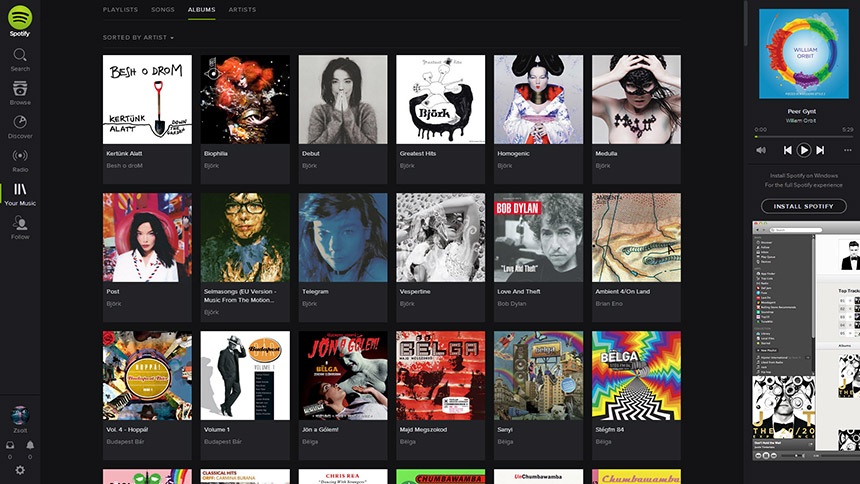Open the Ambient 4/On Land cover
Image resolution: width=860 pixels, height=484 pixels.
click(x=636, y=238)
